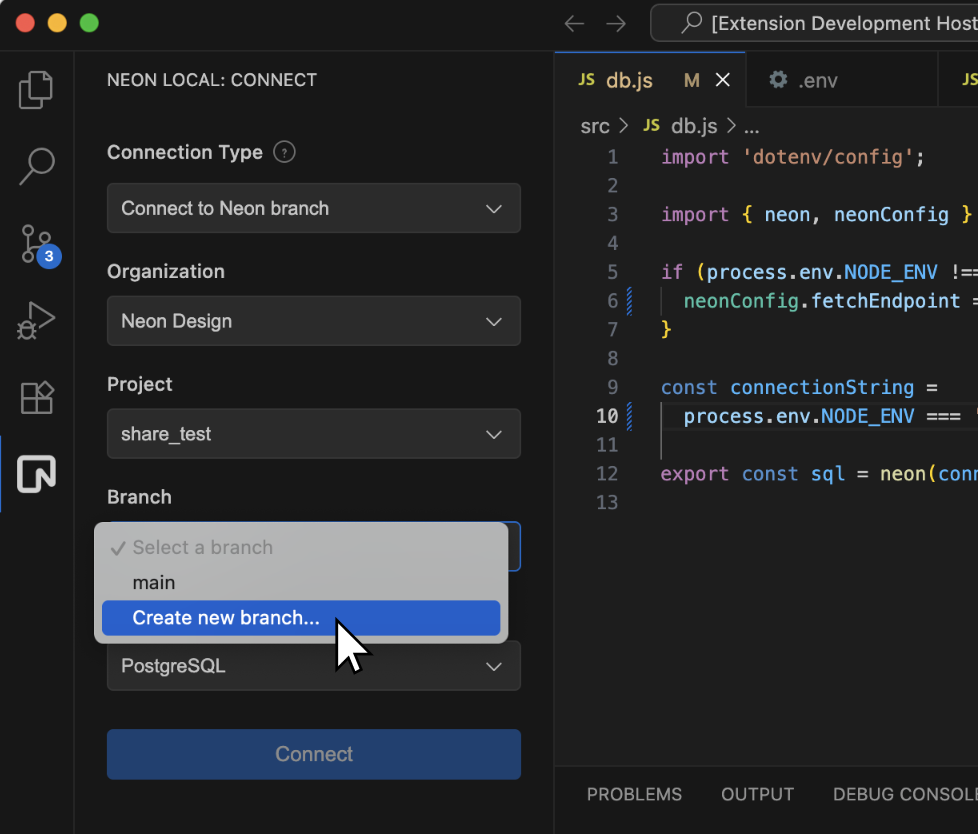The width and height of the screenshot is (978, 834).
Task: Click the Connect button
Action: (x=314, y=755)
